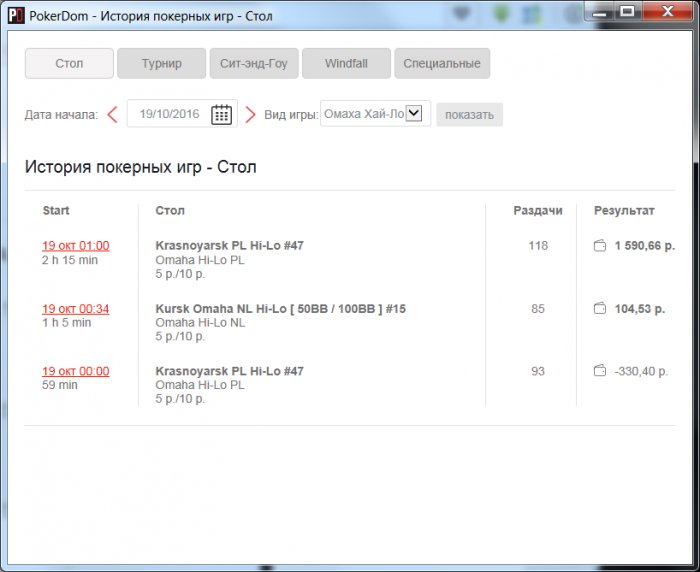Click hands count 118

pyautogui.click(x=538, y=246)
